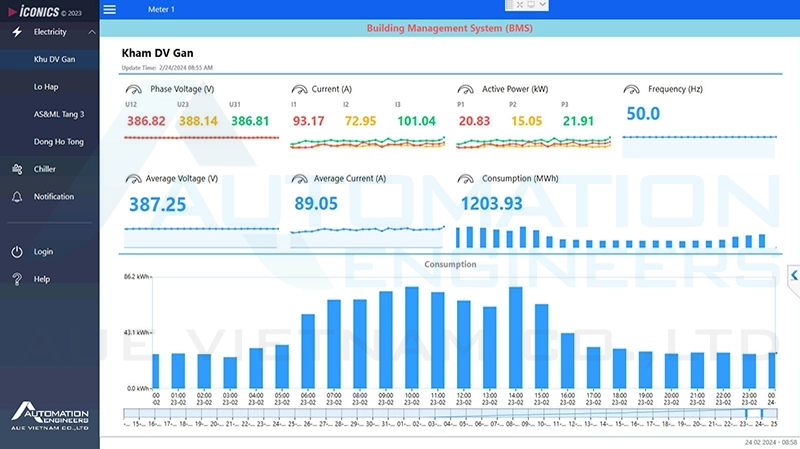Click the timeline range slider below chart
Viewport: 800px width, 449px height.
(x=450, y=414)
